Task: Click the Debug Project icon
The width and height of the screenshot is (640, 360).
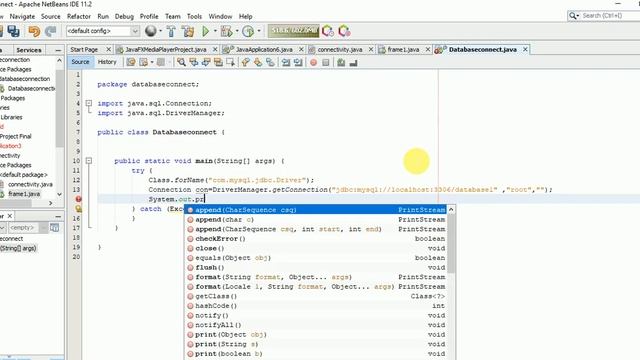Action: click(x=226, y=31)
